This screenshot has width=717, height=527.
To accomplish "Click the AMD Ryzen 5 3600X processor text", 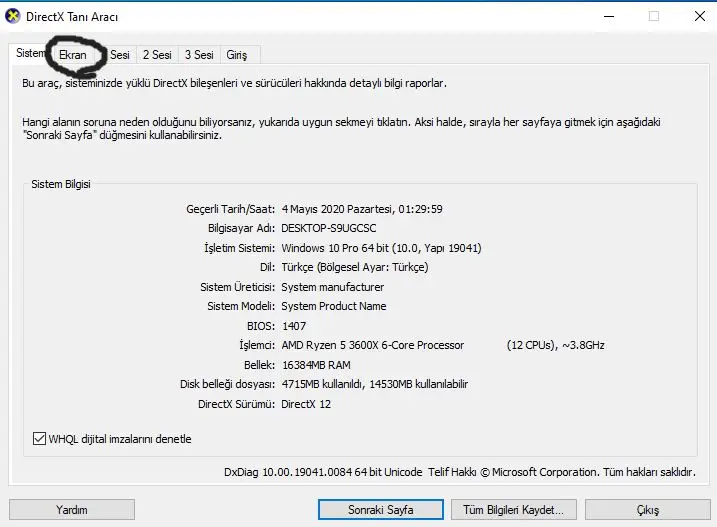I will pos(373,345).
